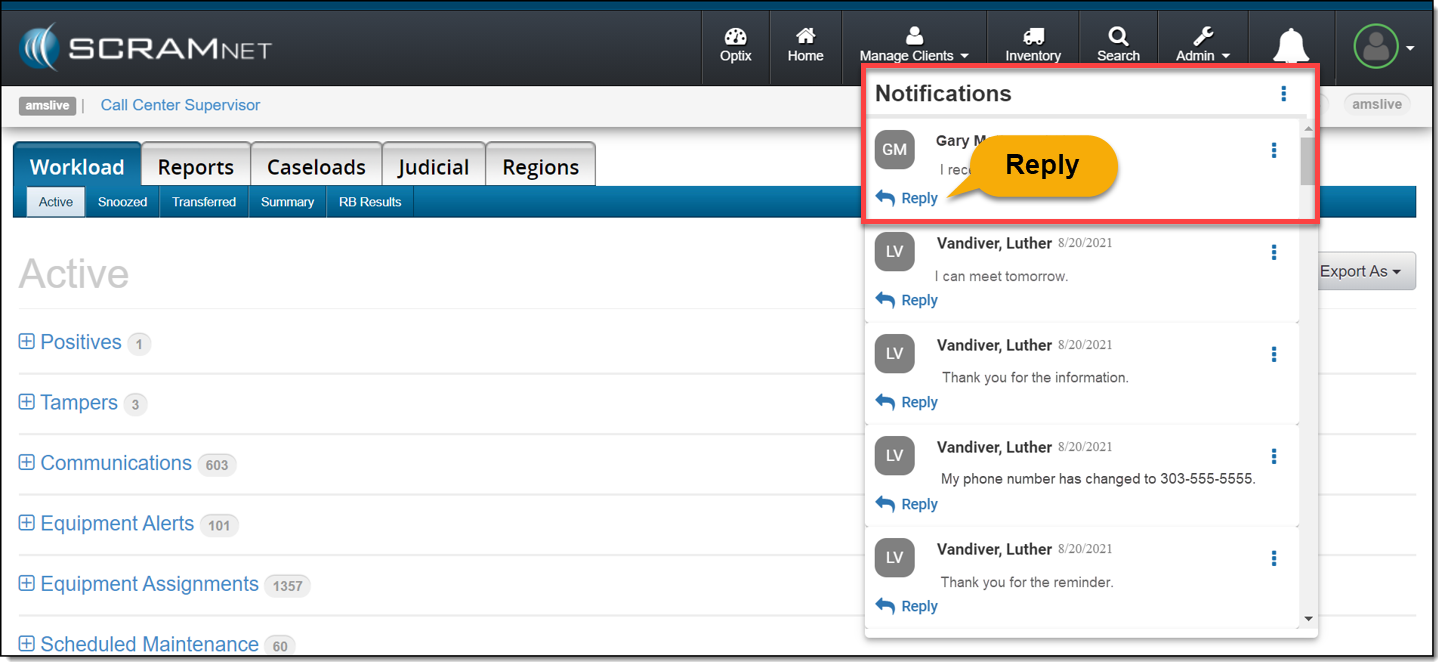The height and width of the screenshot is (662, 1438).
Task: Expand the Equipment Alerts section
Action: (27, 523)
